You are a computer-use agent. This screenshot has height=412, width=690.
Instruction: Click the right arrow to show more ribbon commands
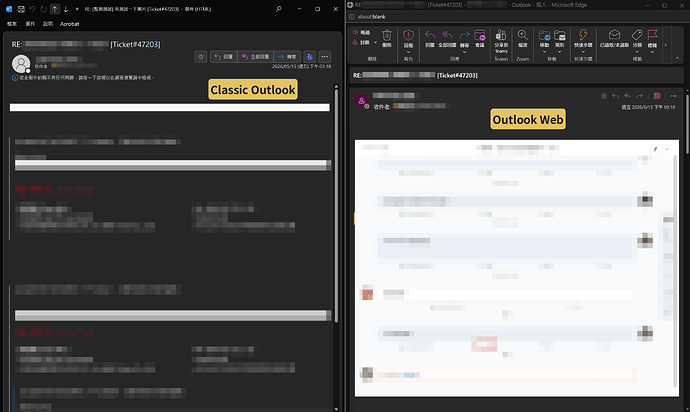point(665,45)
